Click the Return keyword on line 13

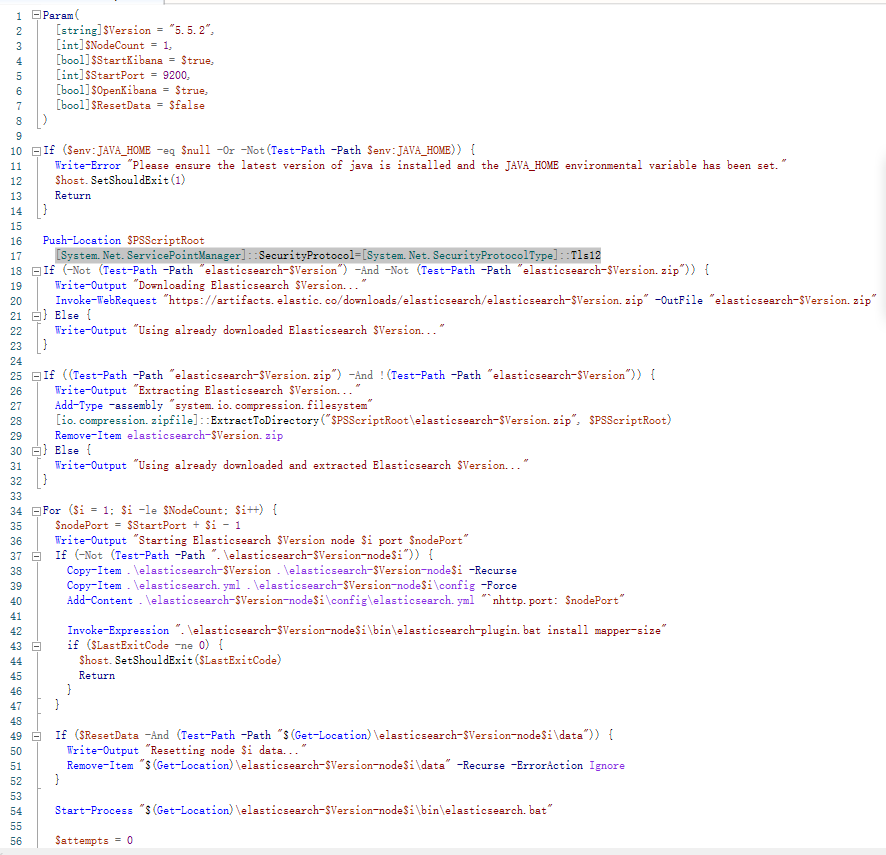tap(73, 196)
